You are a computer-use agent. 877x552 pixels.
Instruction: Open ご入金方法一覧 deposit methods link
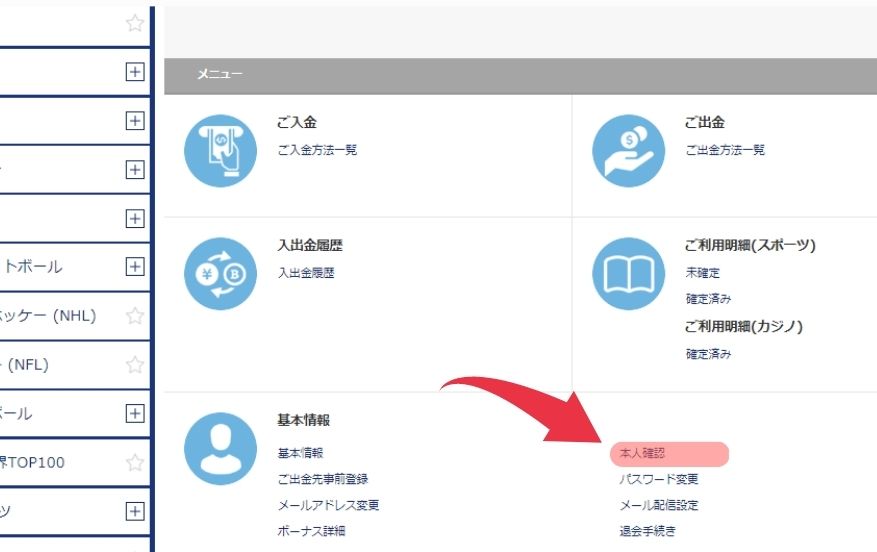[317, 150]
